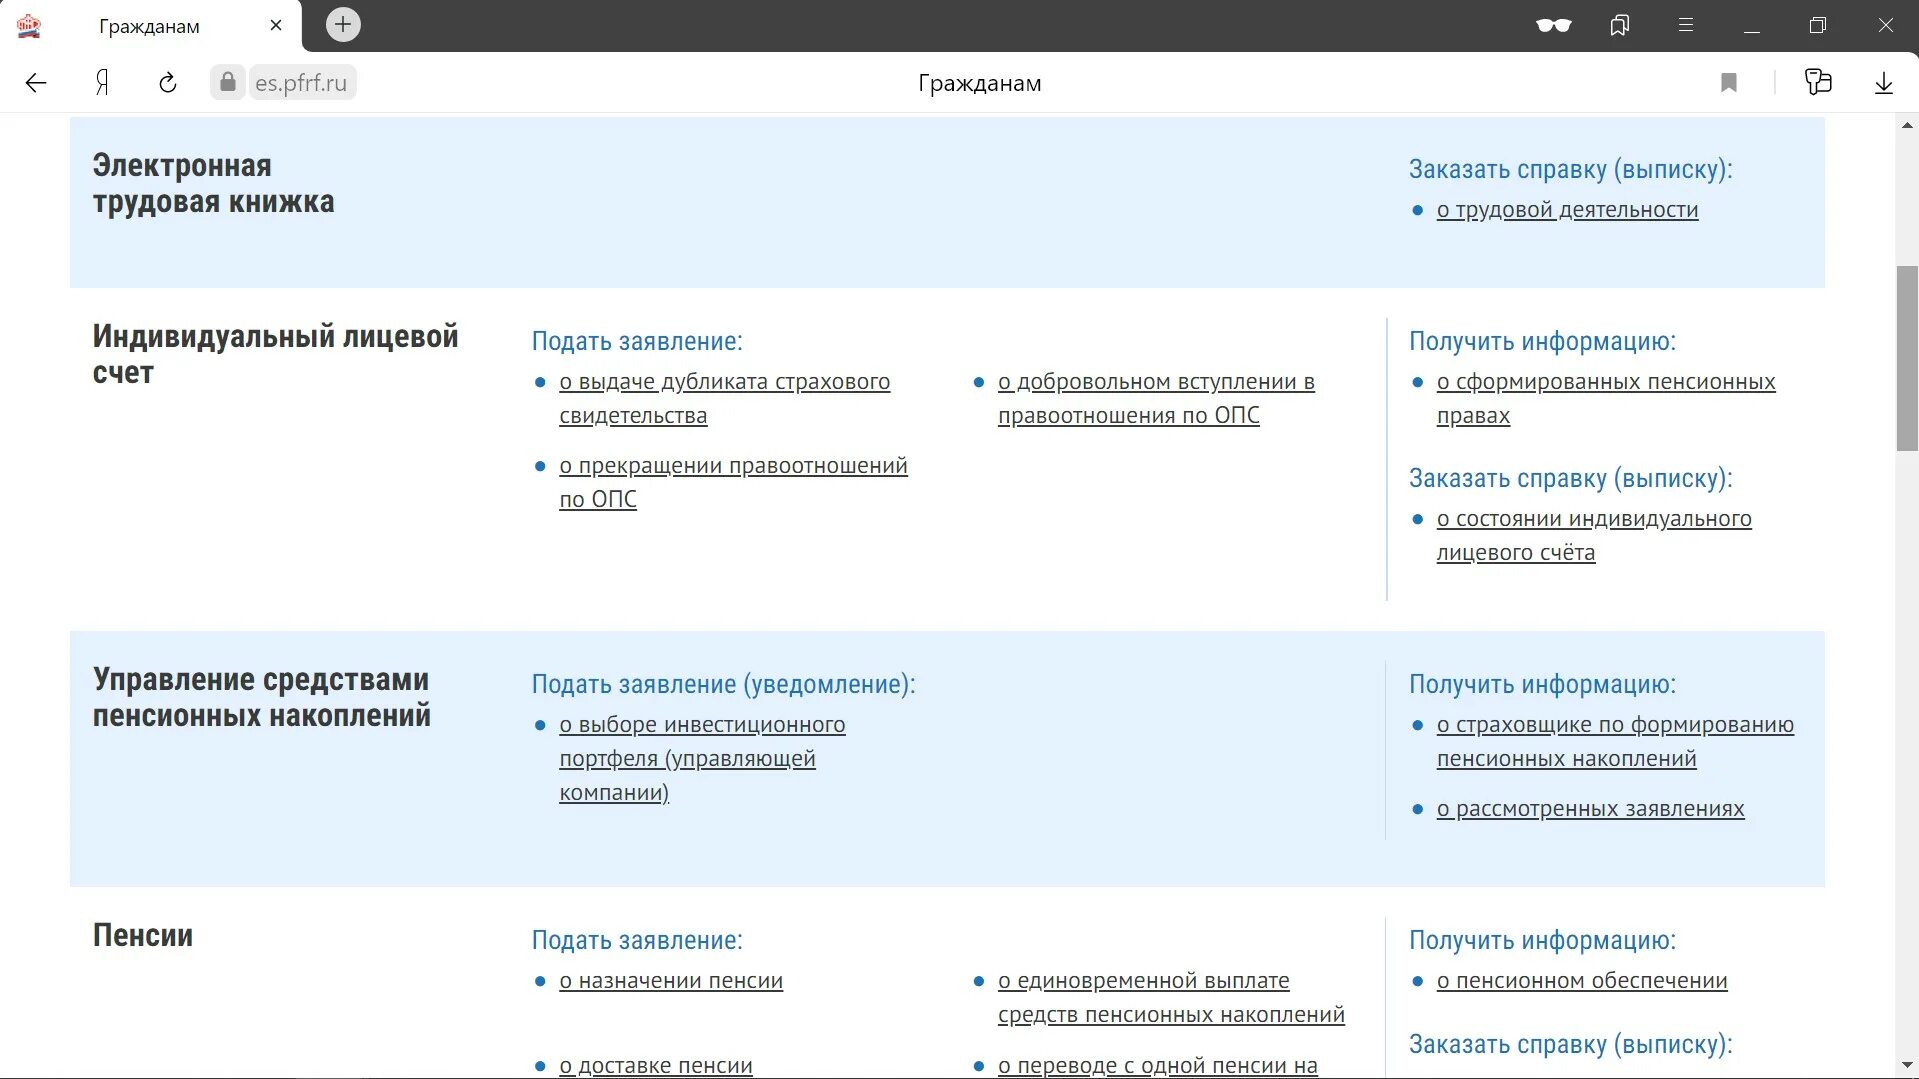Image resolution: width=1919 pixels, height=1079 pixels.
Task: Open о добровольном вступлении в правоотношения по ОПС
Action: (x=1156, y=399)
